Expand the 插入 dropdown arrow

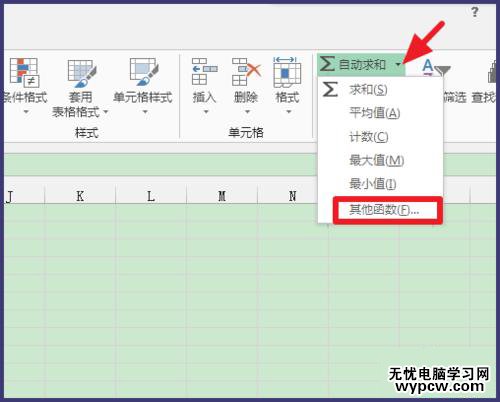pyautogui.click(x=206, y=112)
